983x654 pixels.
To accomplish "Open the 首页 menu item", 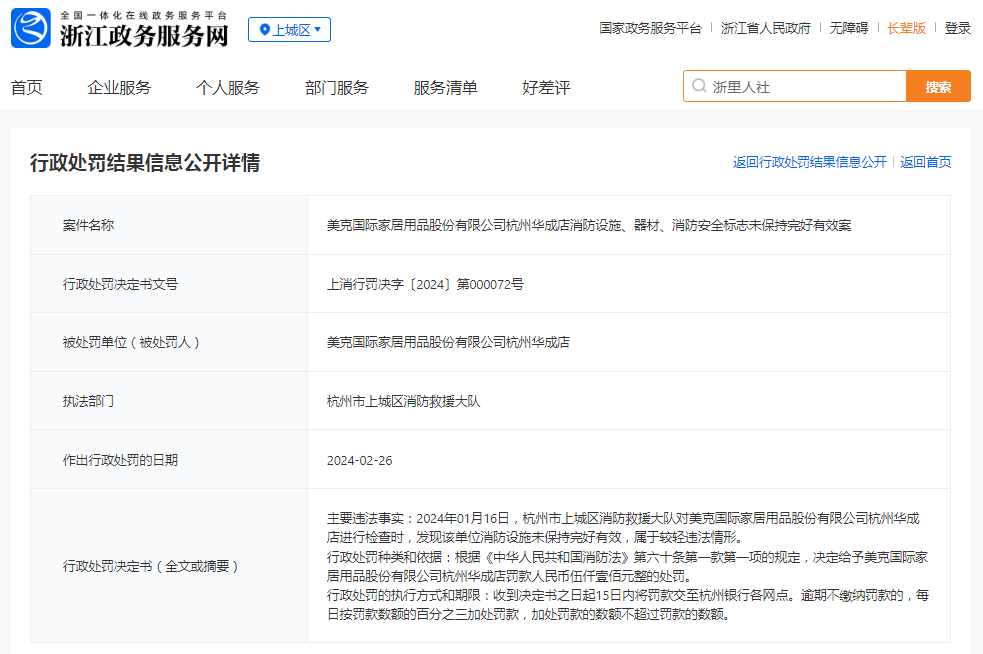I will click(26, 88).
